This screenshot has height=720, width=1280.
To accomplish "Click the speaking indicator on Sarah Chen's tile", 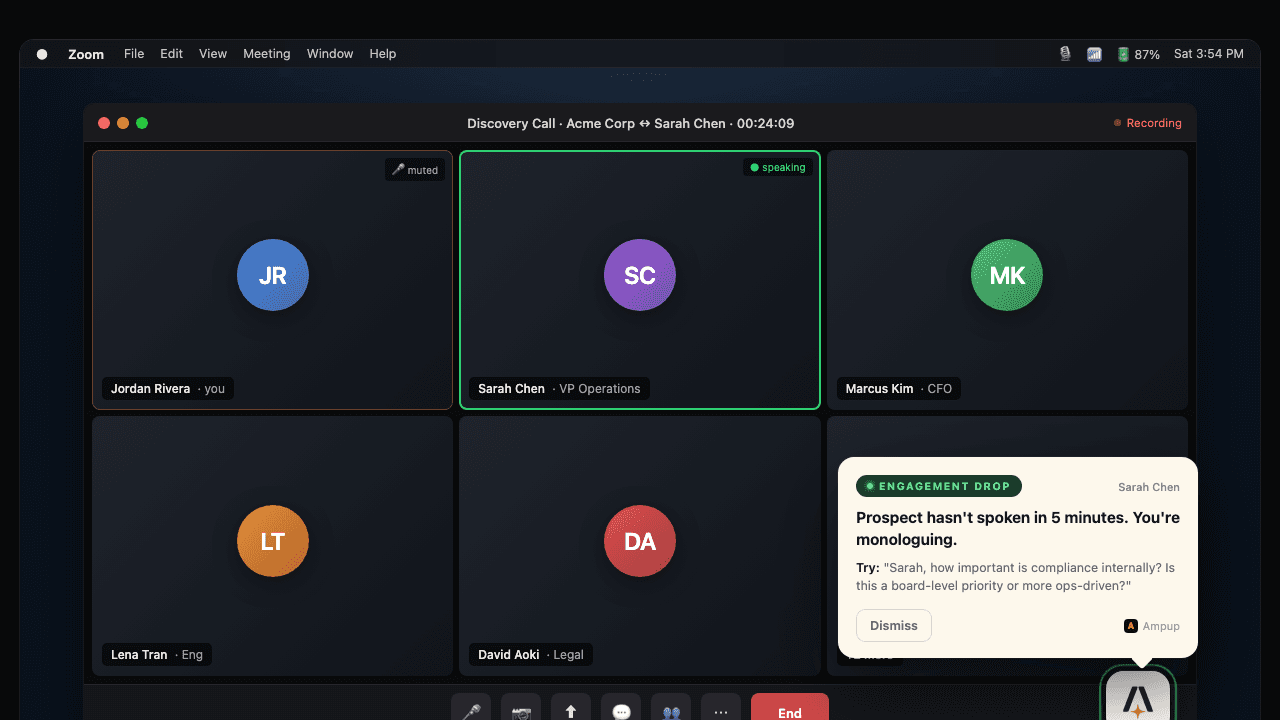I will click(778, 167).
